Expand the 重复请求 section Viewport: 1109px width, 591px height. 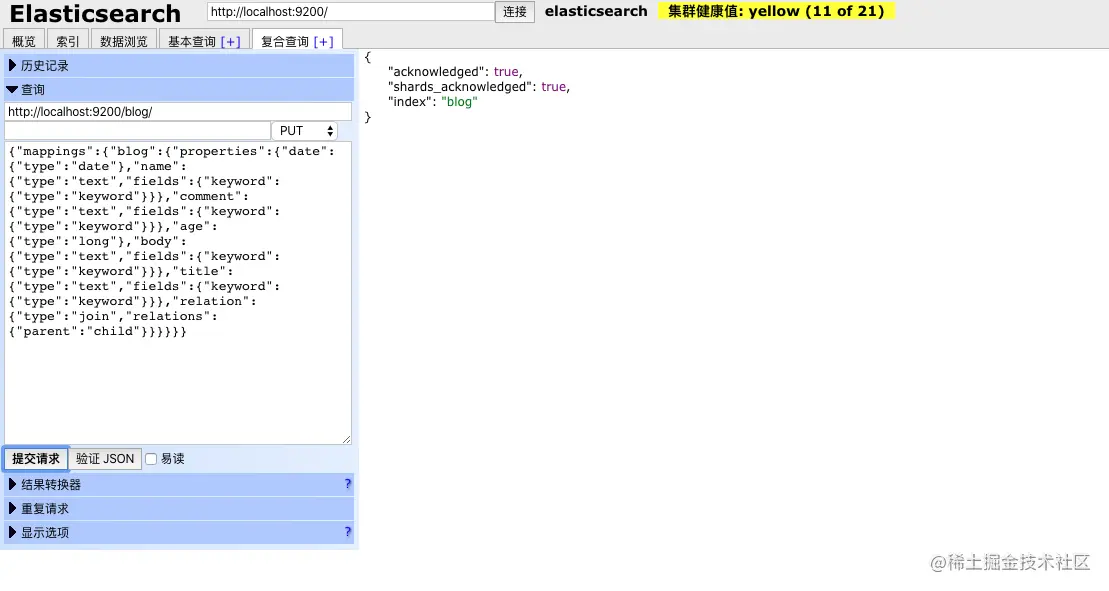[x=179, y=508]
